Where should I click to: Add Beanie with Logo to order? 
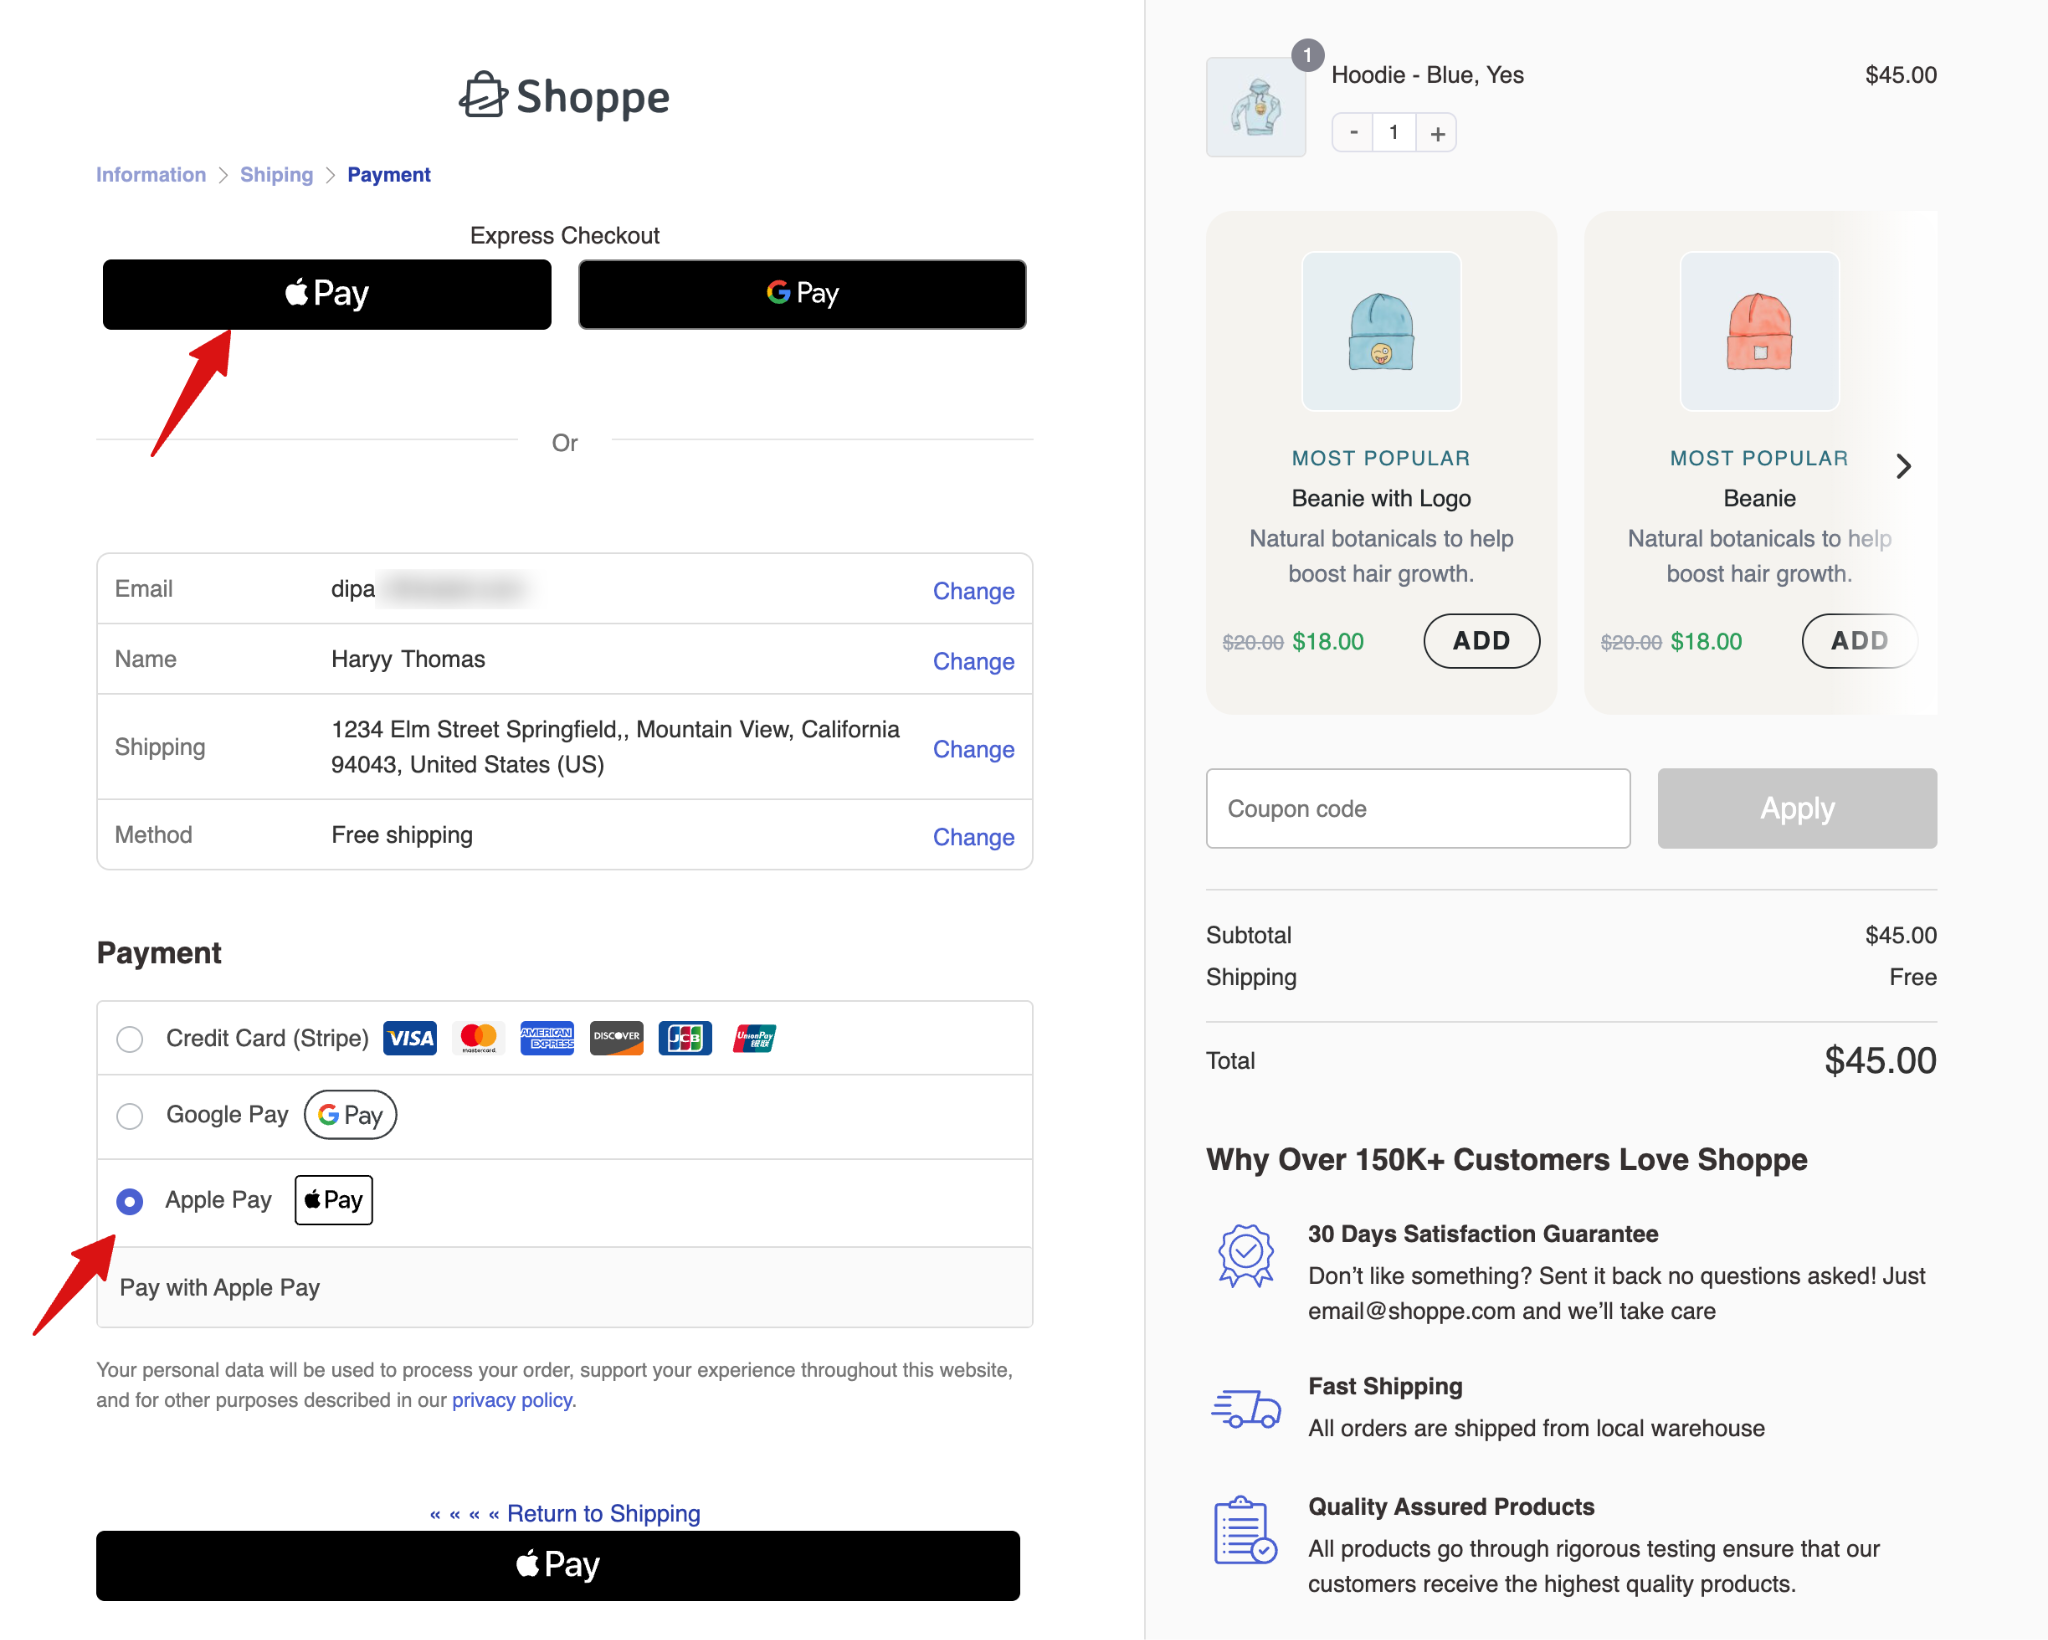point(1481,641)
